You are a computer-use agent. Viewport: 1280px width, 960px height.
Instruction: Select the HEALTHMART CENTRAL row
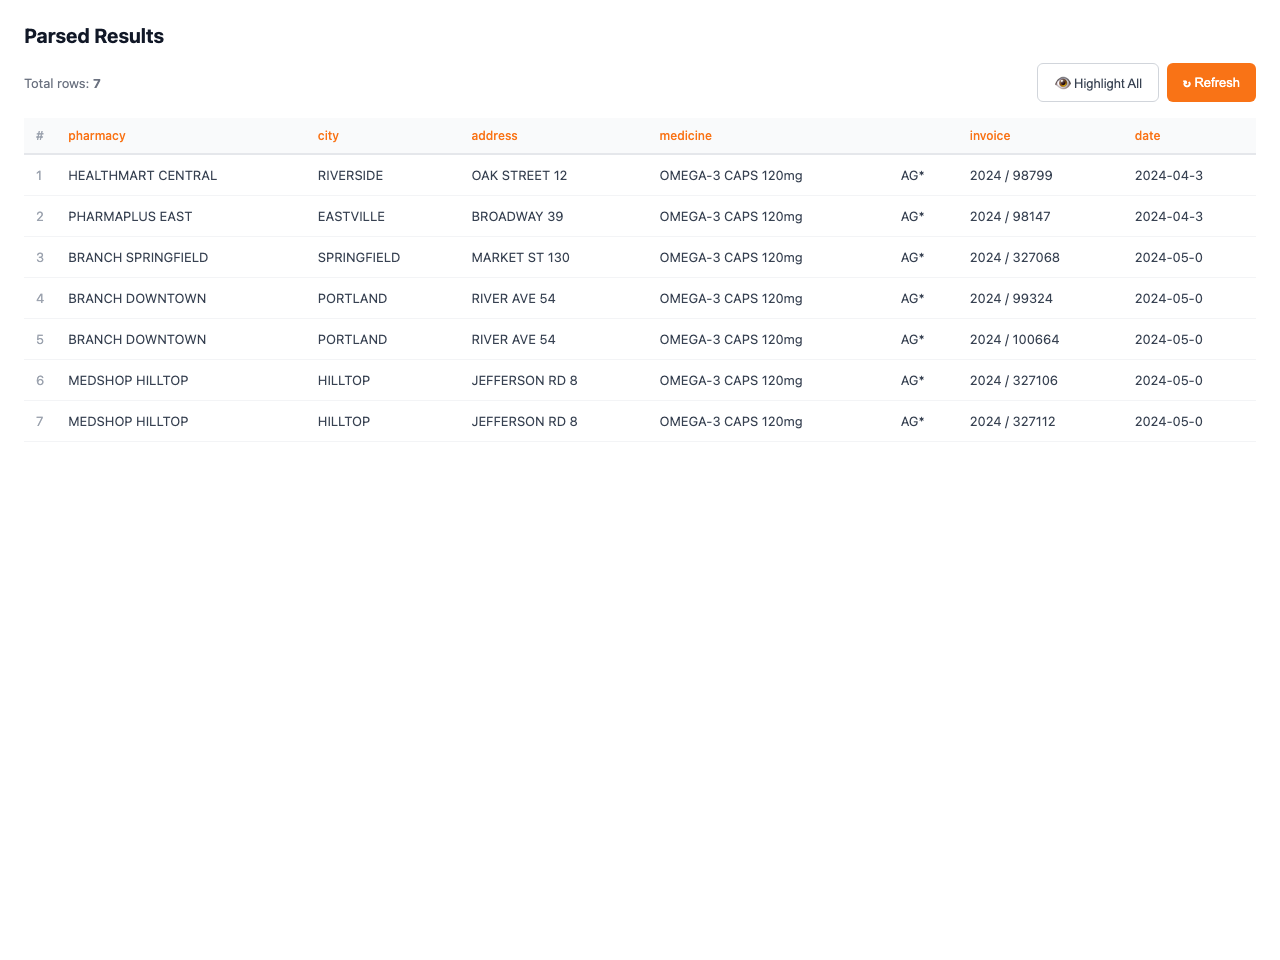(142, 175)
